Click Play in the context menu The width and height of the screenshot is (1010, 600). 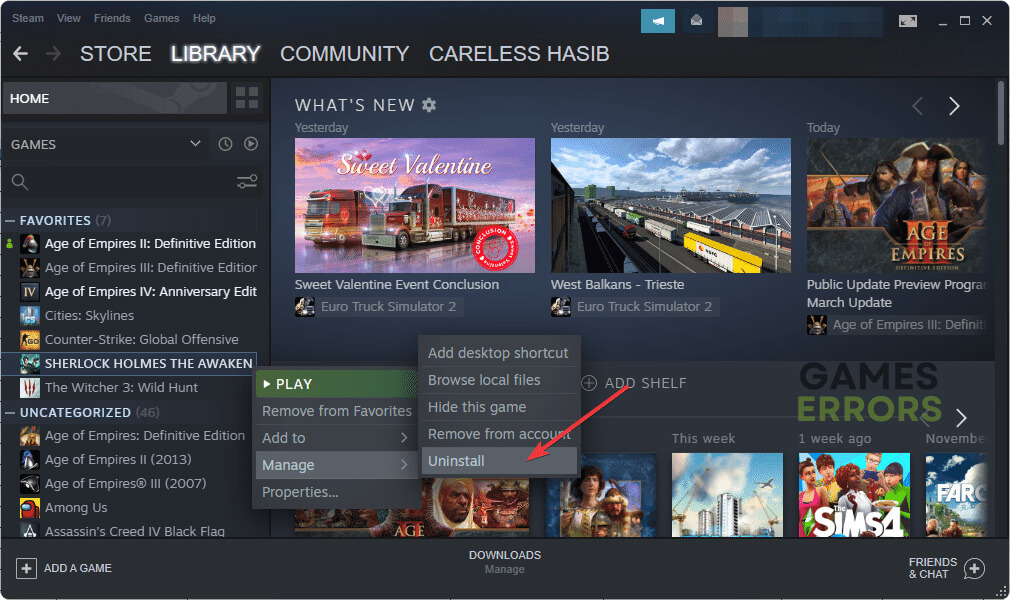pyautogui.click(x=335, y=384)
